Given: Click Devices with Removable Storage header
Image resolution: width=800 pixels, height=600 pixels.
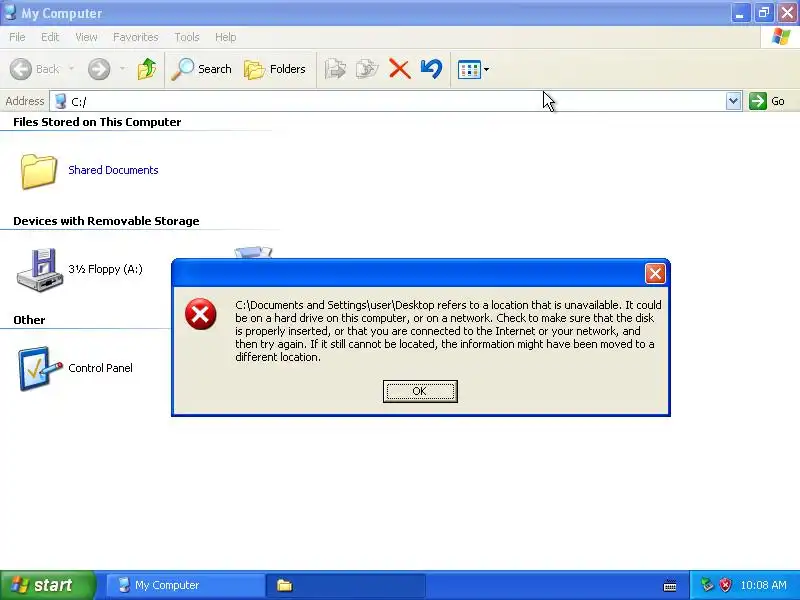Looking at the screenshot, I should click(x=106, y=221).
